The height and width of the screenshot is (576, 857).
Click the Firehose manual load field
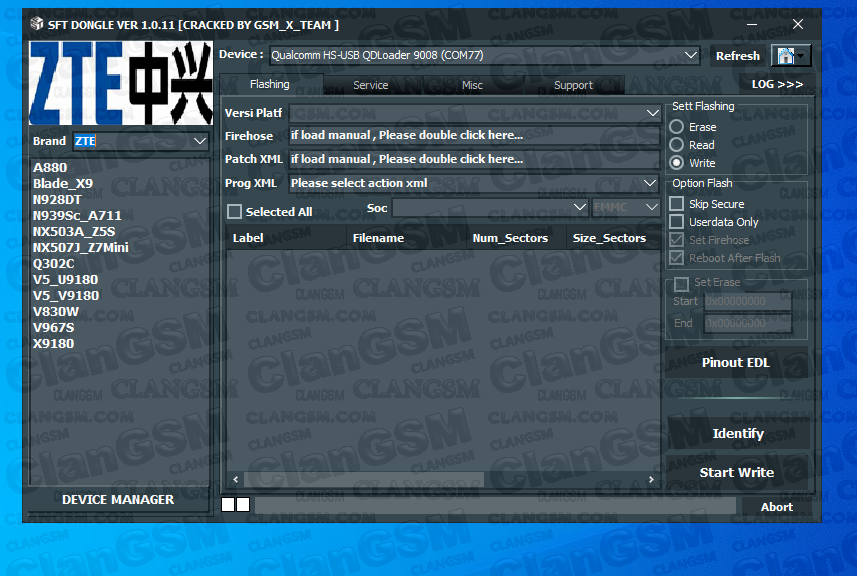pos(474,136)
